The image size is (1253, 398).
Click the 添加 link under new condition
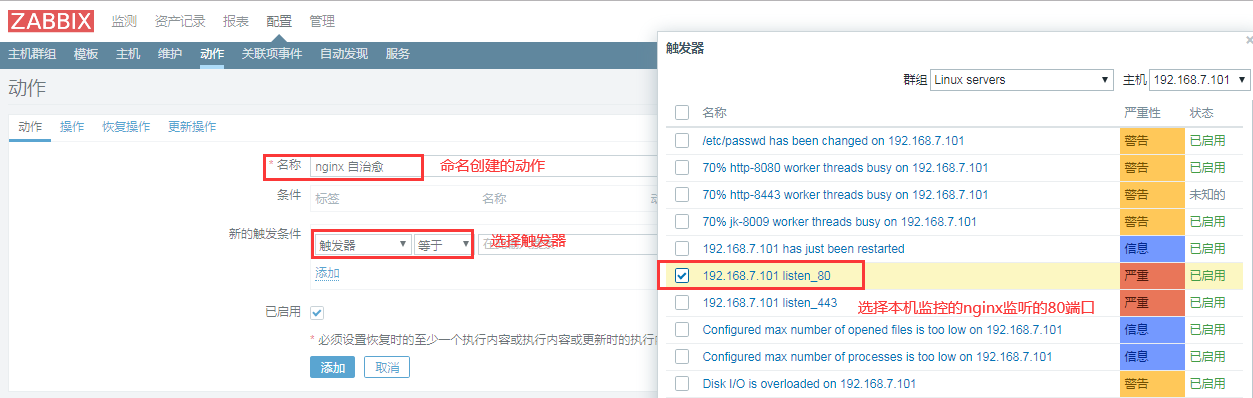(x=327, y=273)
